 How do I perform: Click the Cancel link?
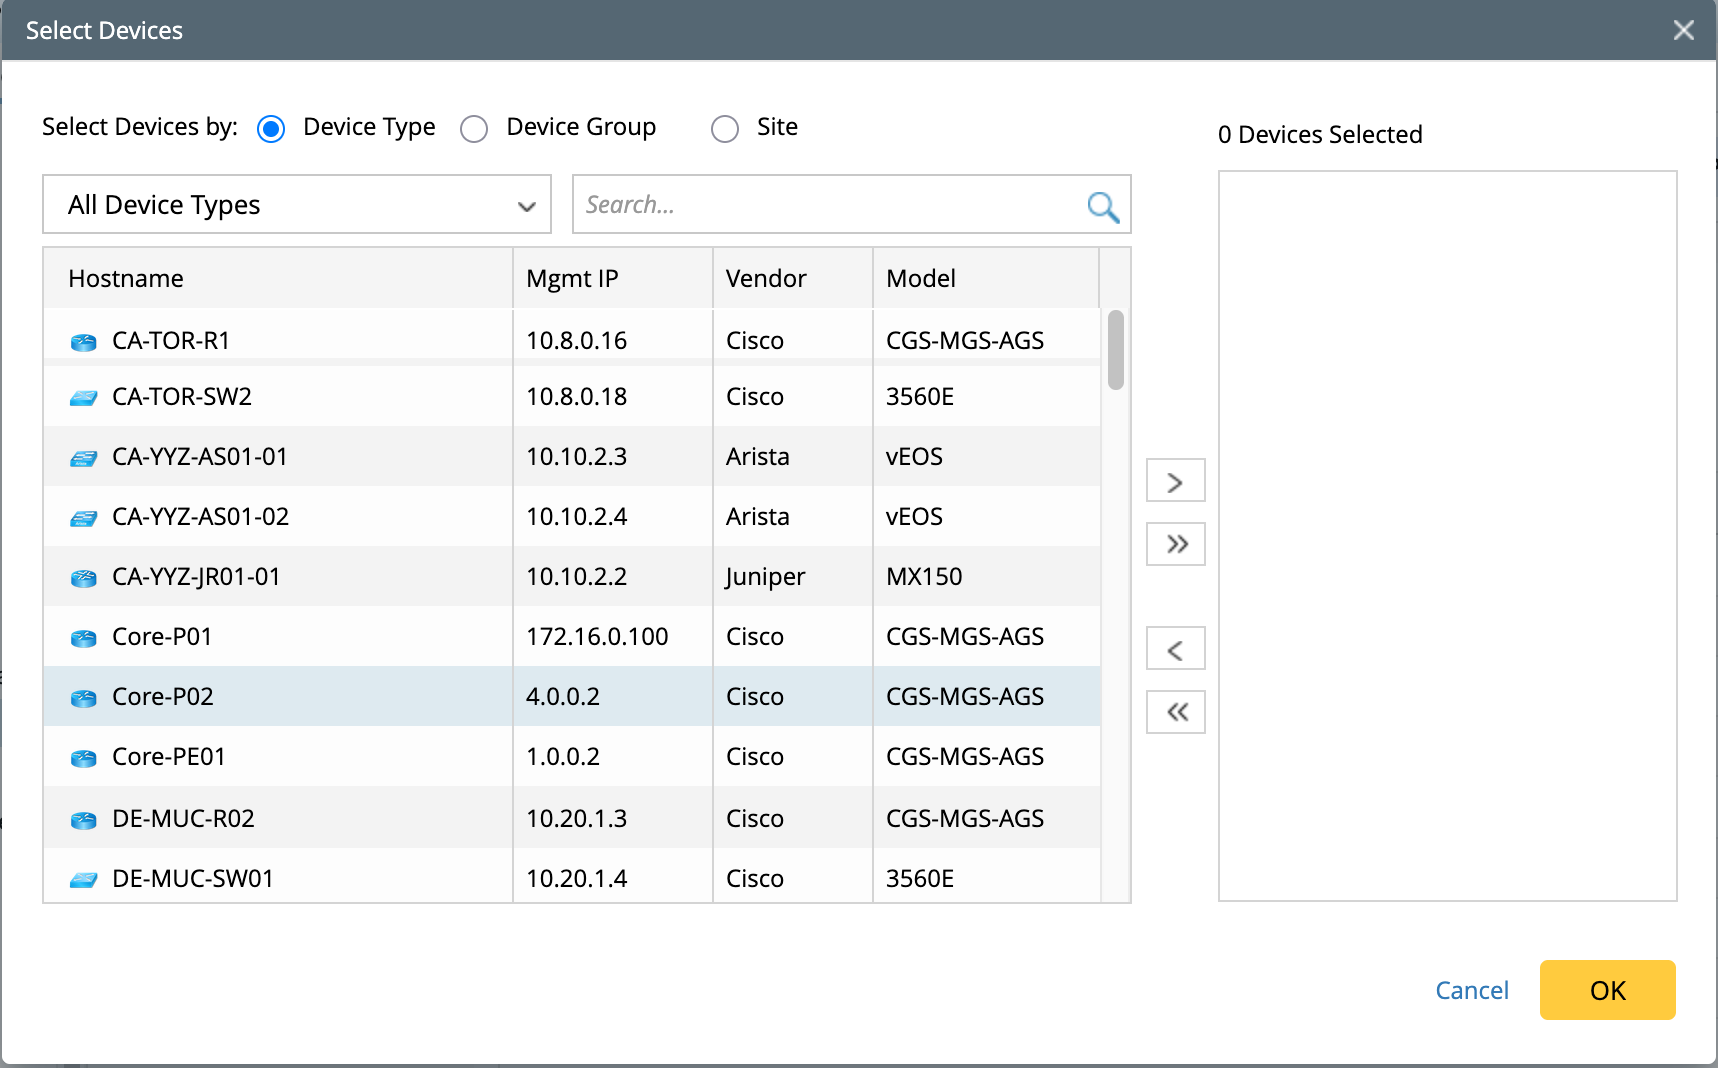(x=1471, y=991)
